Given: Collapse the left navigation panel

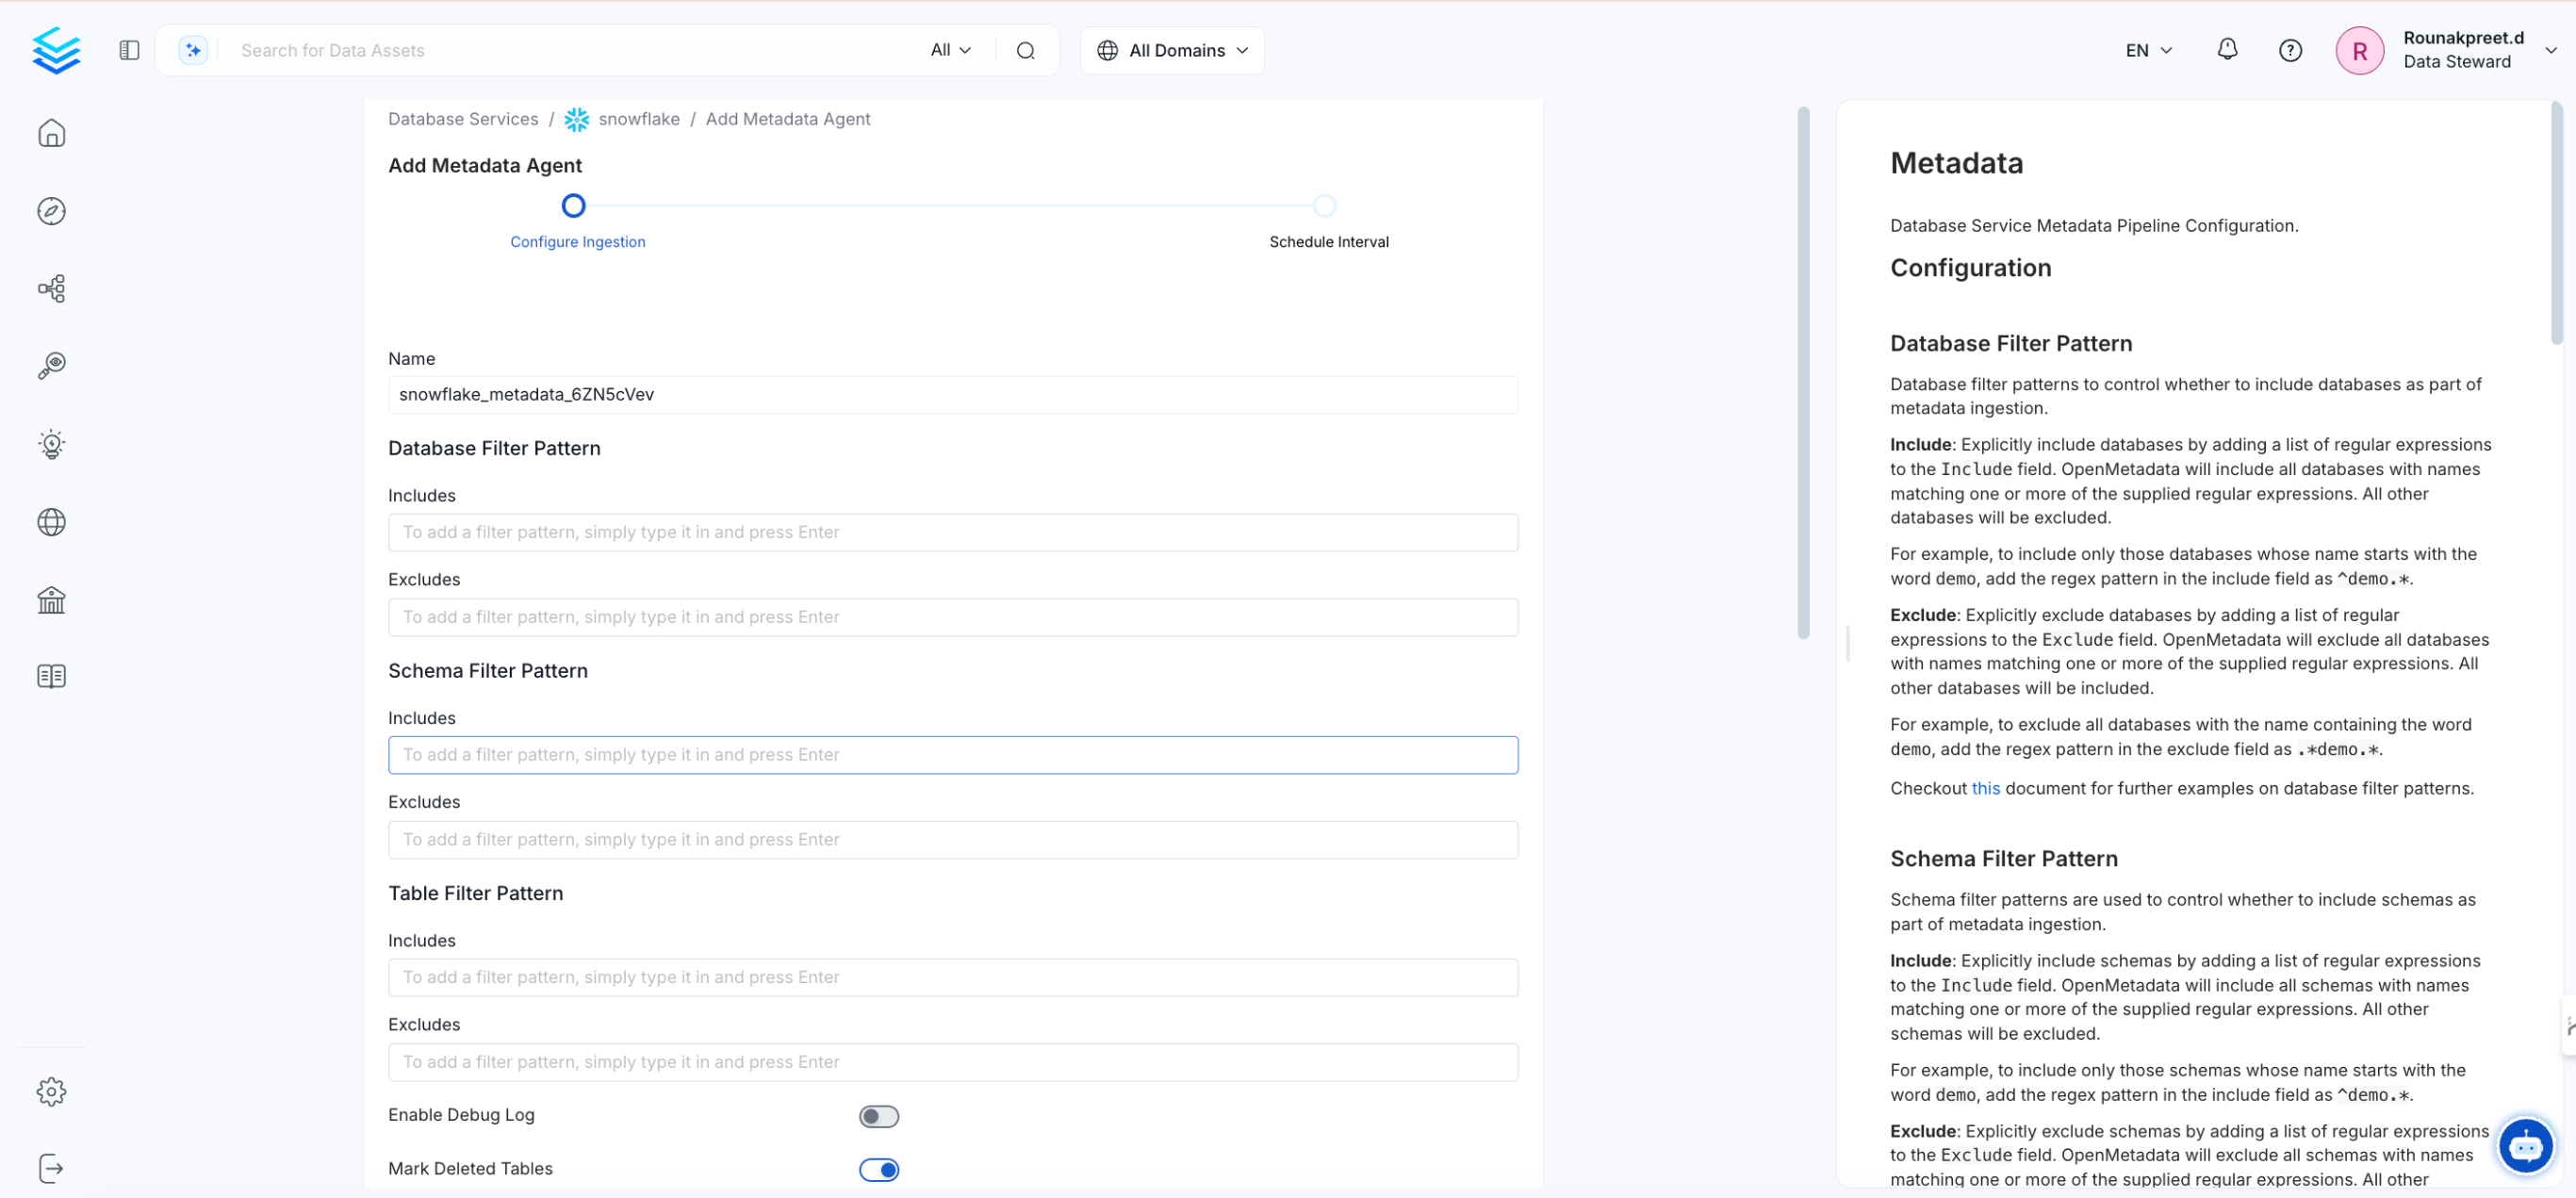Looking at the screenshot, I should point(128,49).
